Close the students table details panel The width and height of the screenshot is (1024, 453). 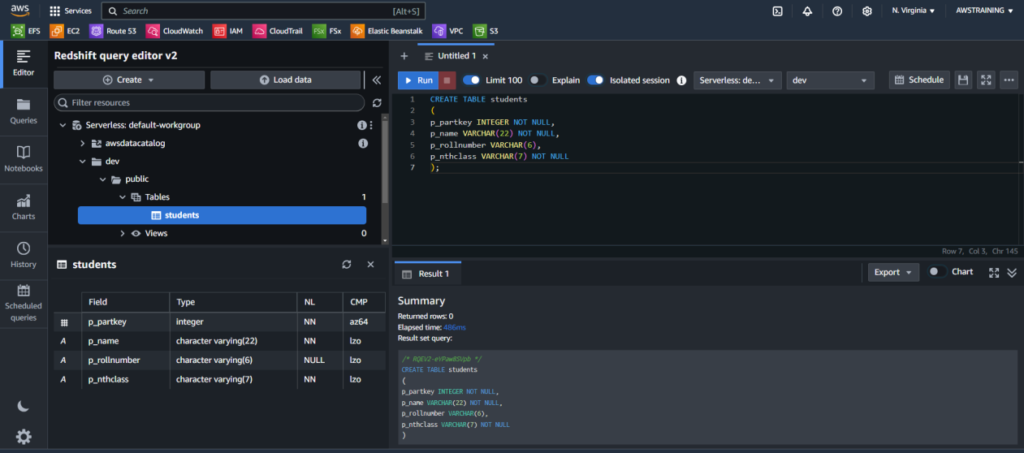tap(370, 264)
